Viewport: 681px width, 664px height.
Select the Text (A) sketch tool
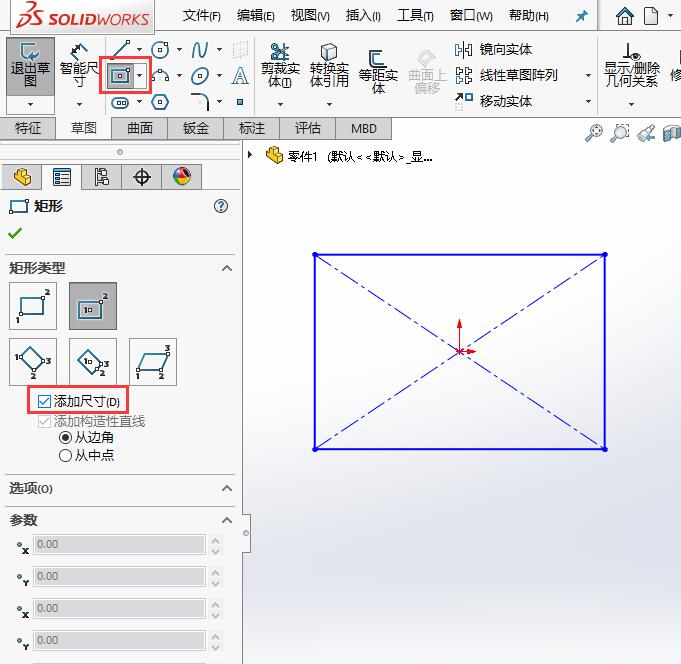240,76
